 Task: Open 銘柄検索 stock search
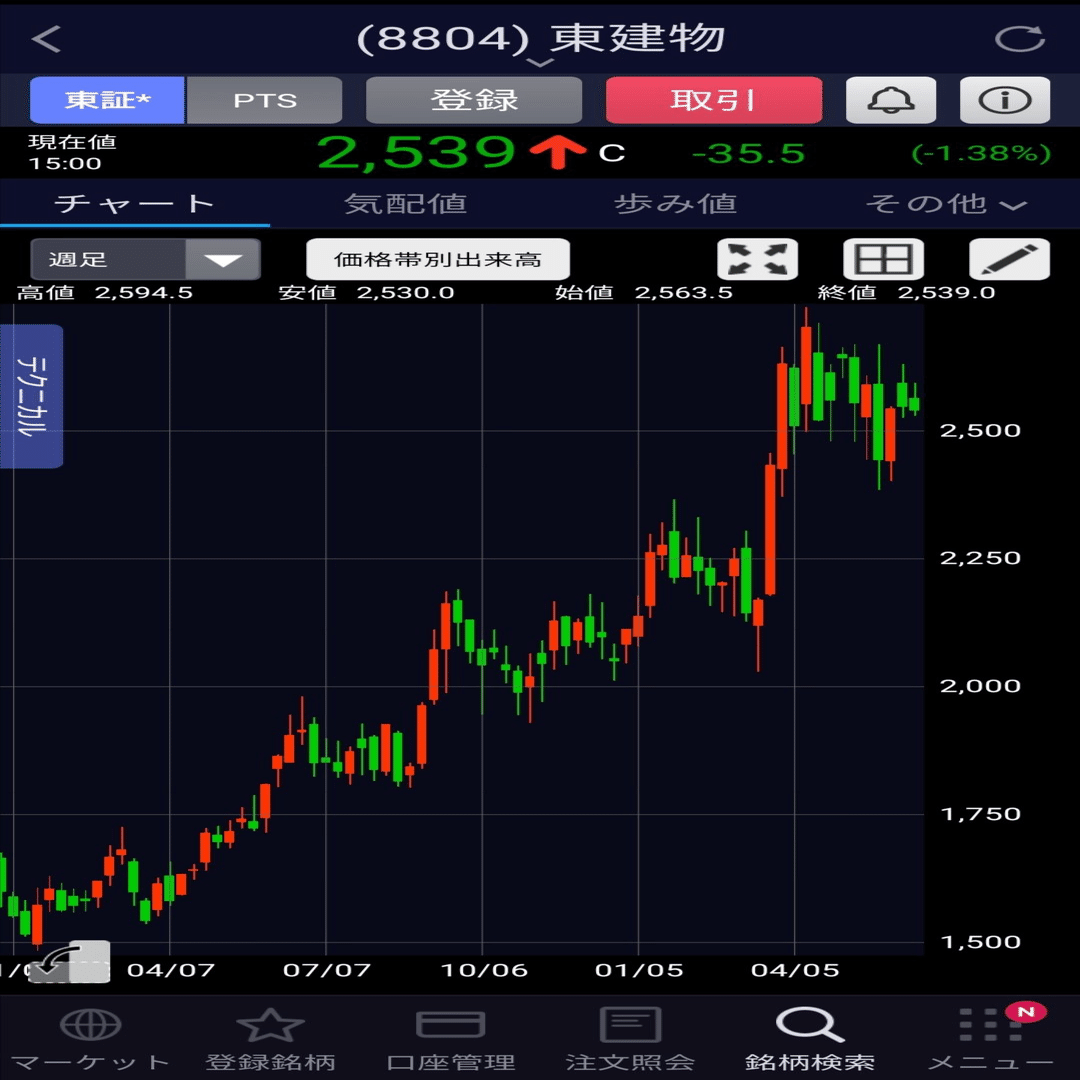coord(810,1039)
